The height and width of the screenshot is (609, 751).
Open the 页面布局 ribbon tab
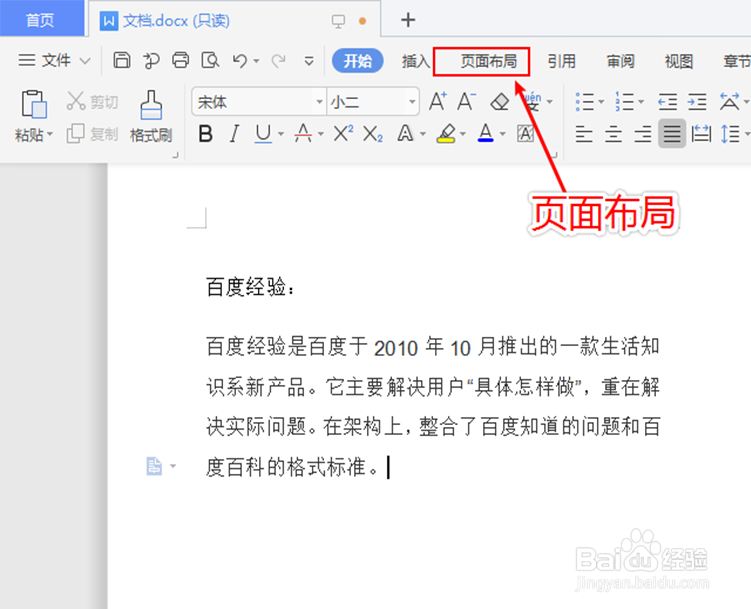(x=489, y=61)
